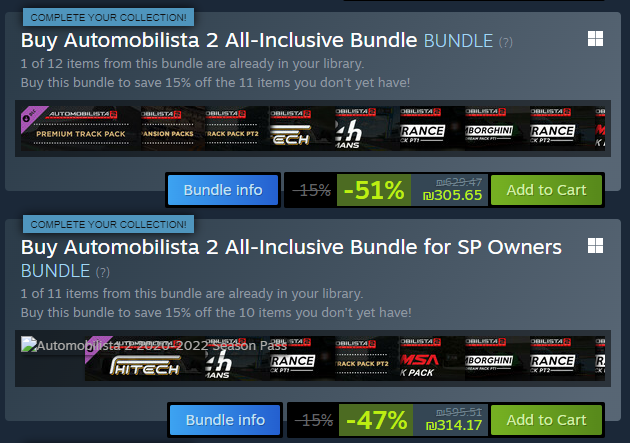Click the (?) help link beside first BUNDLE label

point(505,42)
